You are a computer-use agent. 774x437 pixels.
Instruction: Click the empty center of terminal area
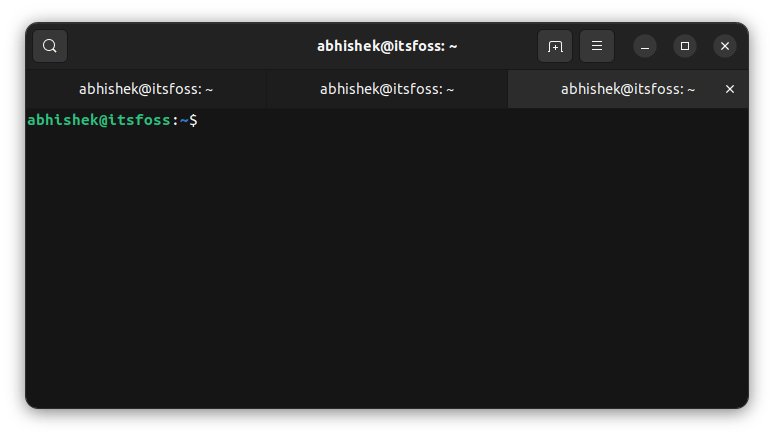[x=387, y=260]
